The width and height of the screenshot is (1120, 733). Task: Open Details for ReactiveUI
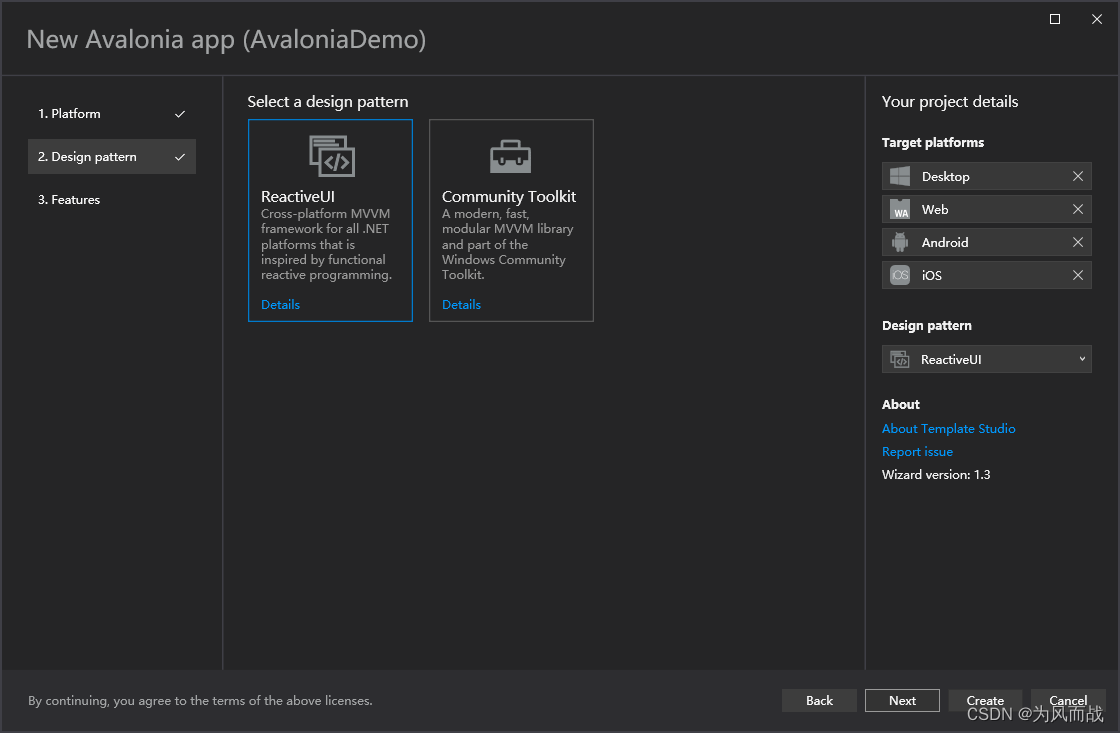tap(280, 304)
